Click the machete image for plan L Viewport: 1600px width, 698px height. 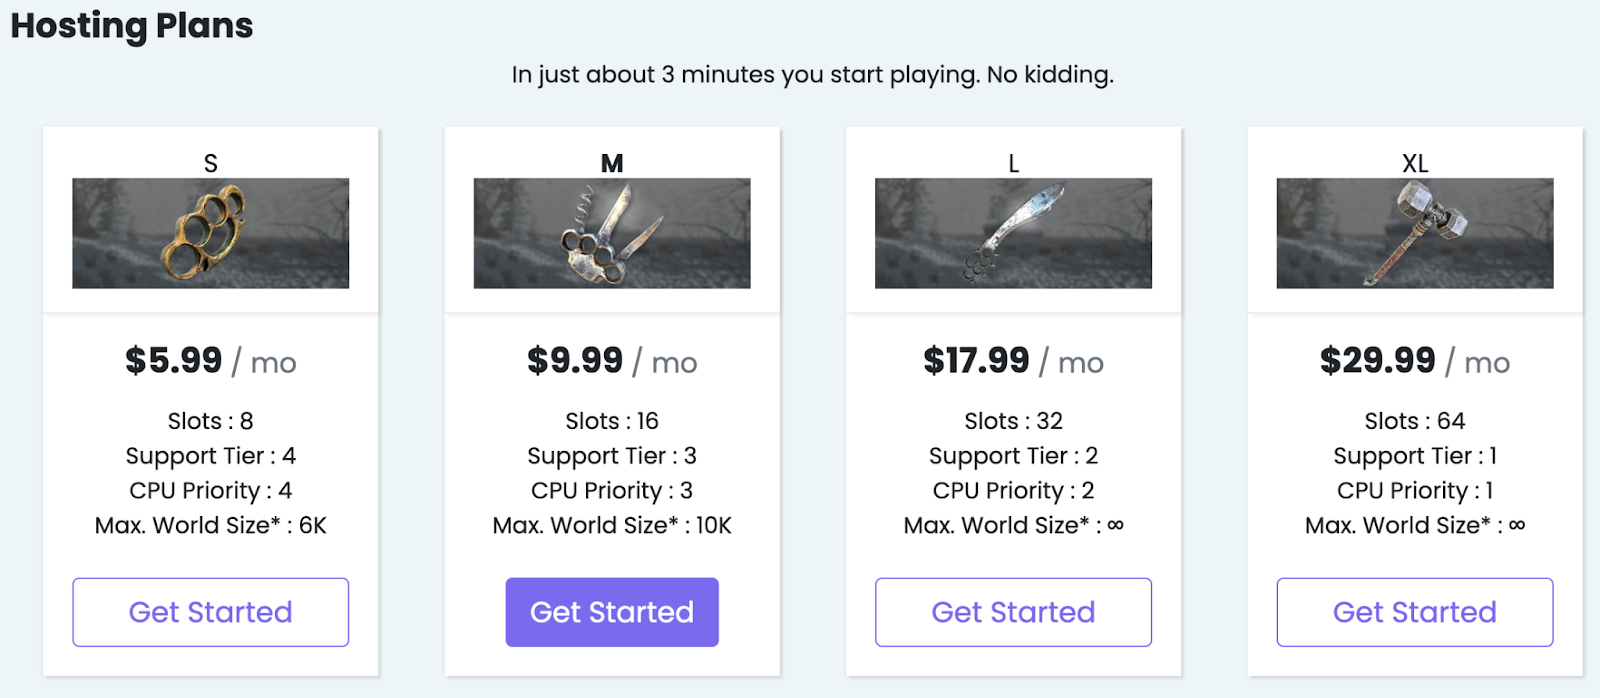point(1013,233)
